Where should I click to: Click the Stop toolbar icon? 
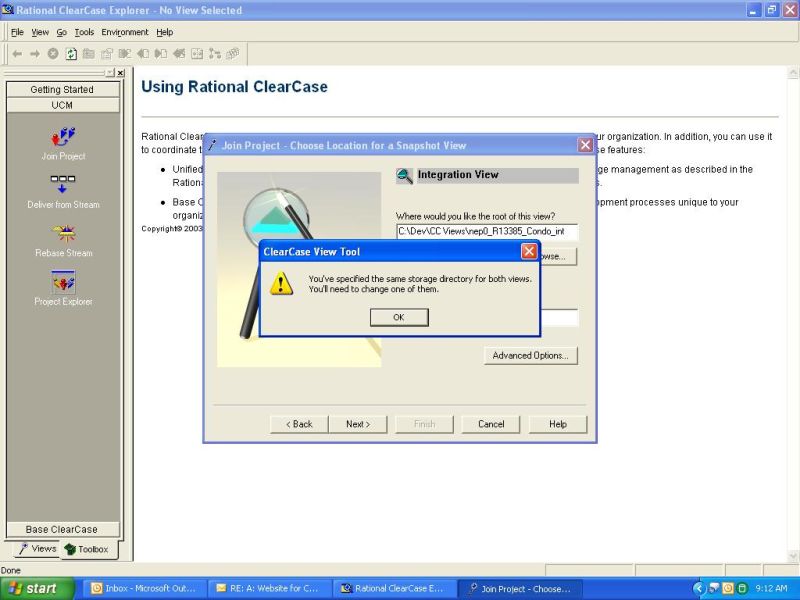pos(53,54)
